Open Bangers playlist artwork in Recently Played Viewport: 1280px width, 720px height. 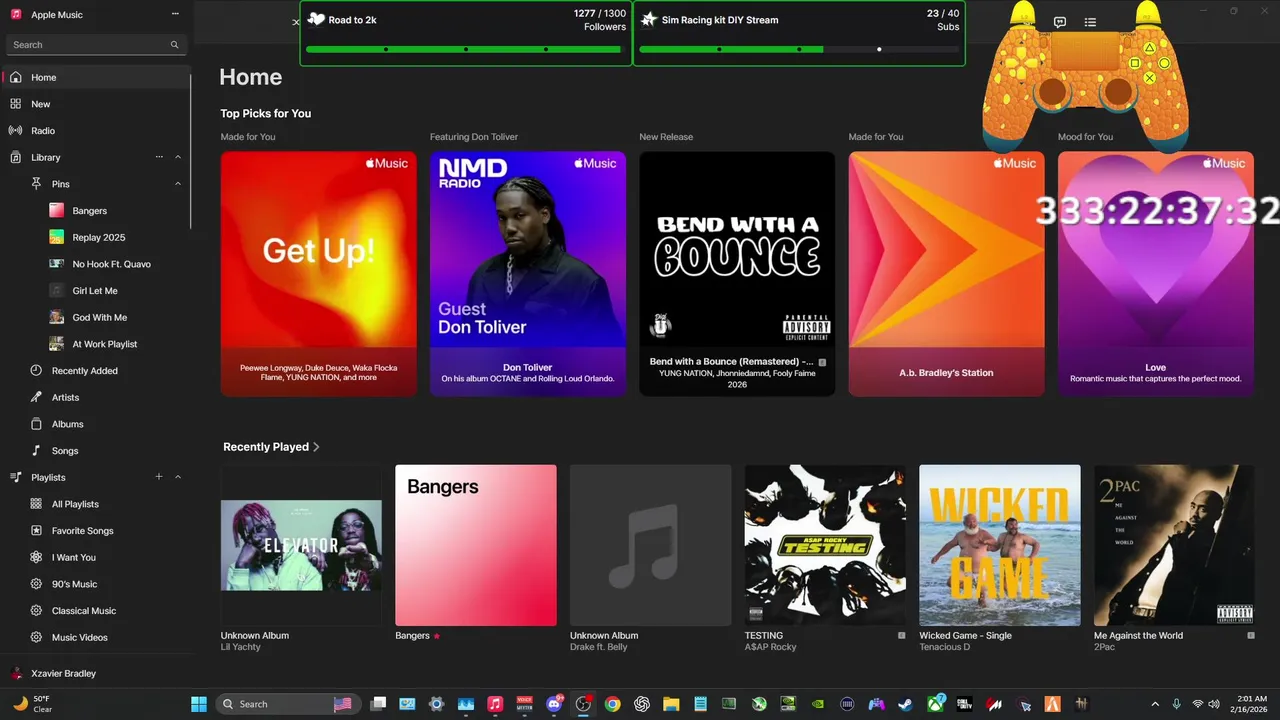pyautogui.click(x=476, y=545)
